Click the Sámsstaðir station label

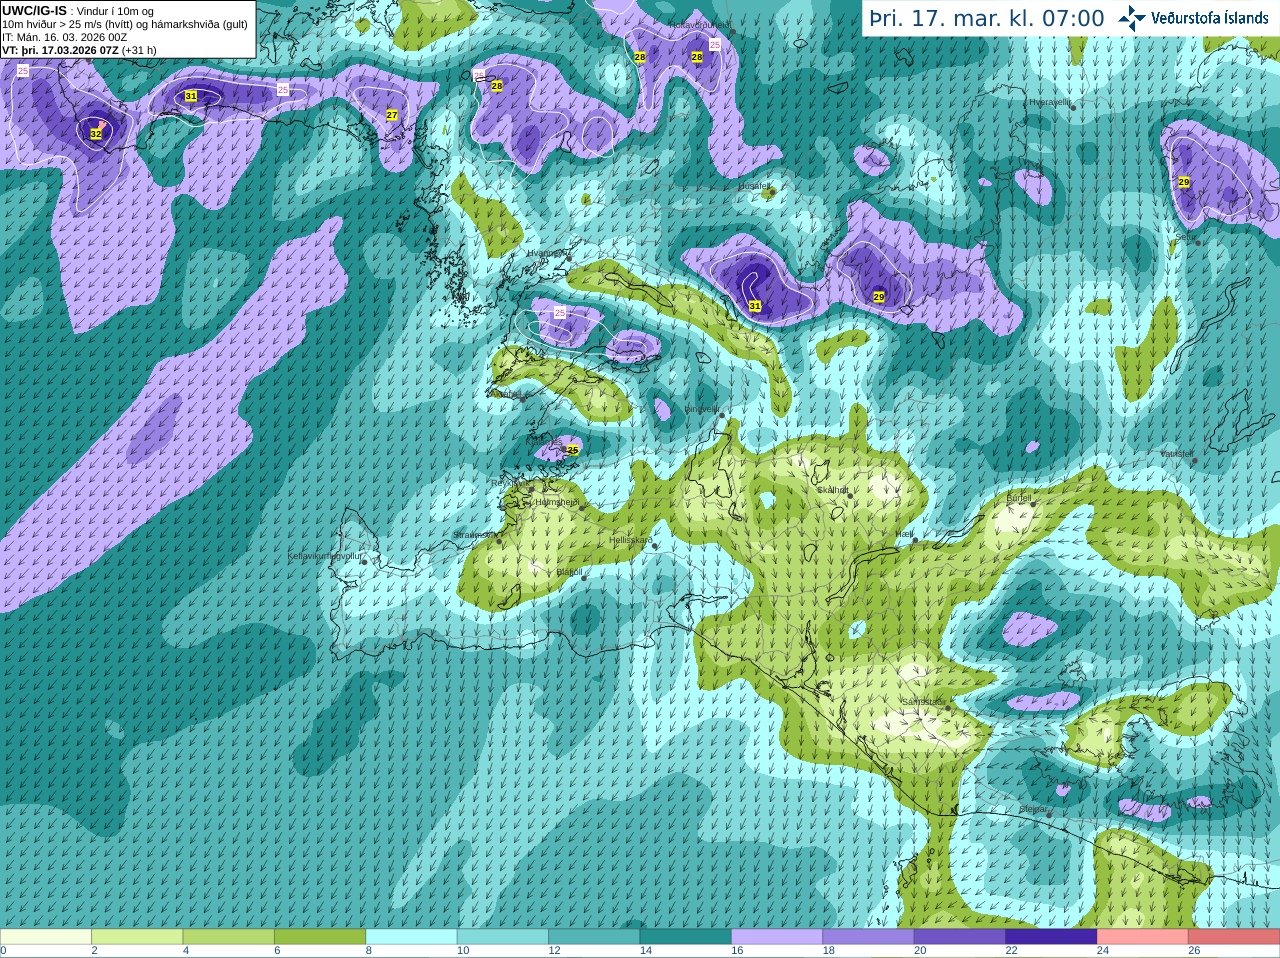point(923,702)
